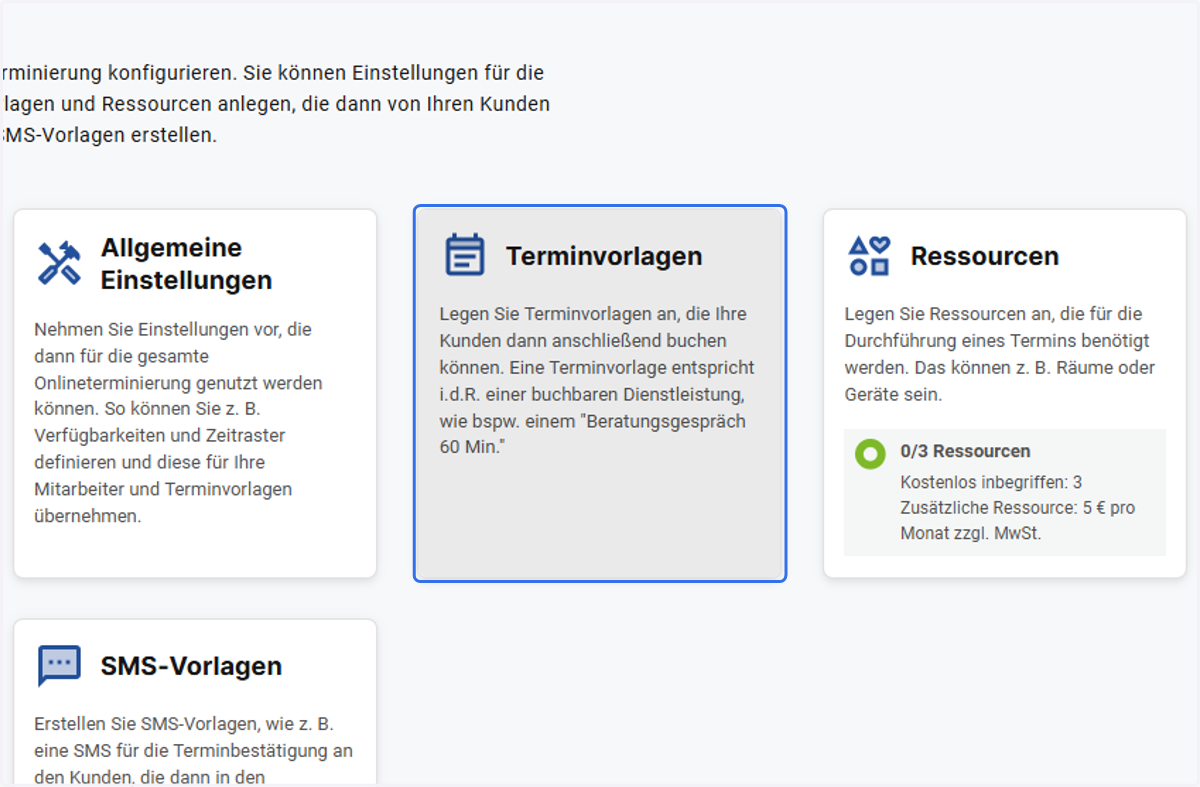1200x787 pixels.
Task: Click the speech bubble SMS-Vorlagen icon
Action: pos(59,666)
